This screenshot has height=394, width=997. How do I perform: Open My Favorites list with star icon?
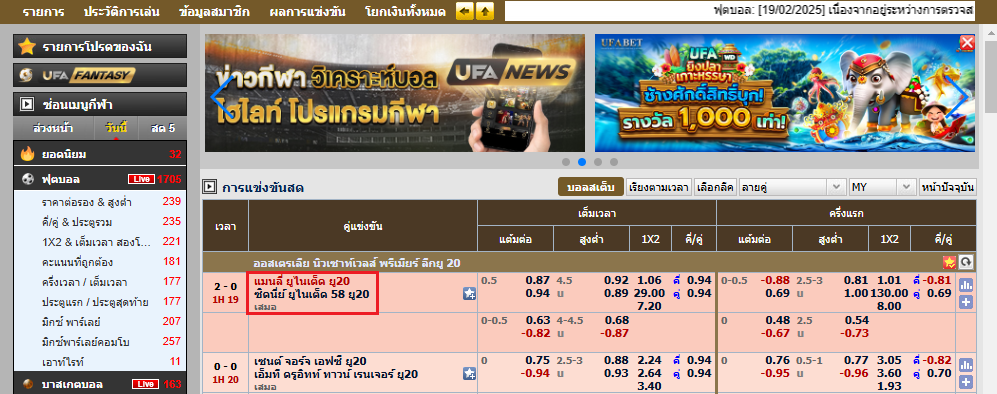(x=100, y=46)
